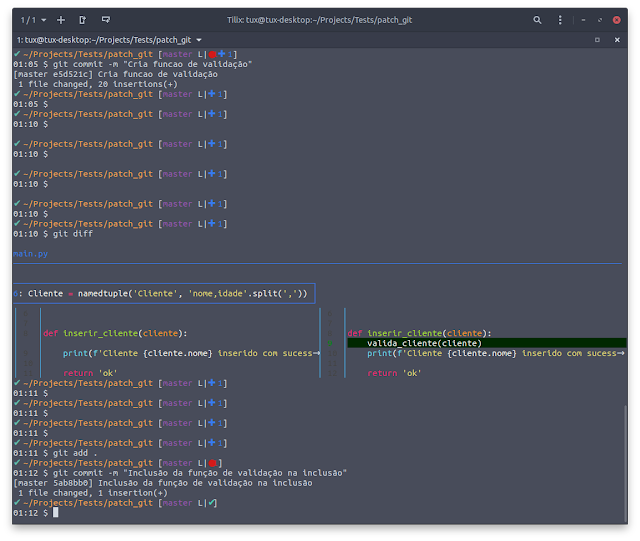Open the find in terminal search icon
Image resolution: width=640 pixels, height=541 pixels.
537,20
